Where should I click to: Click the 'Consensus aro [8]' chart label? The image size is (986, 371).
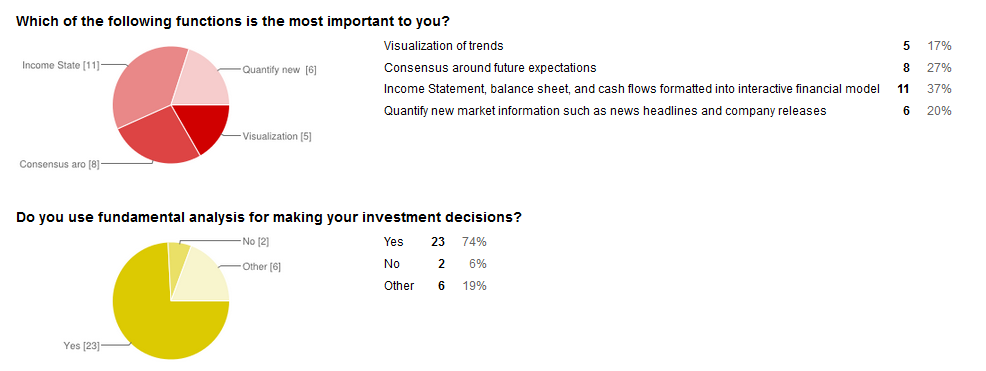point(59,164)
